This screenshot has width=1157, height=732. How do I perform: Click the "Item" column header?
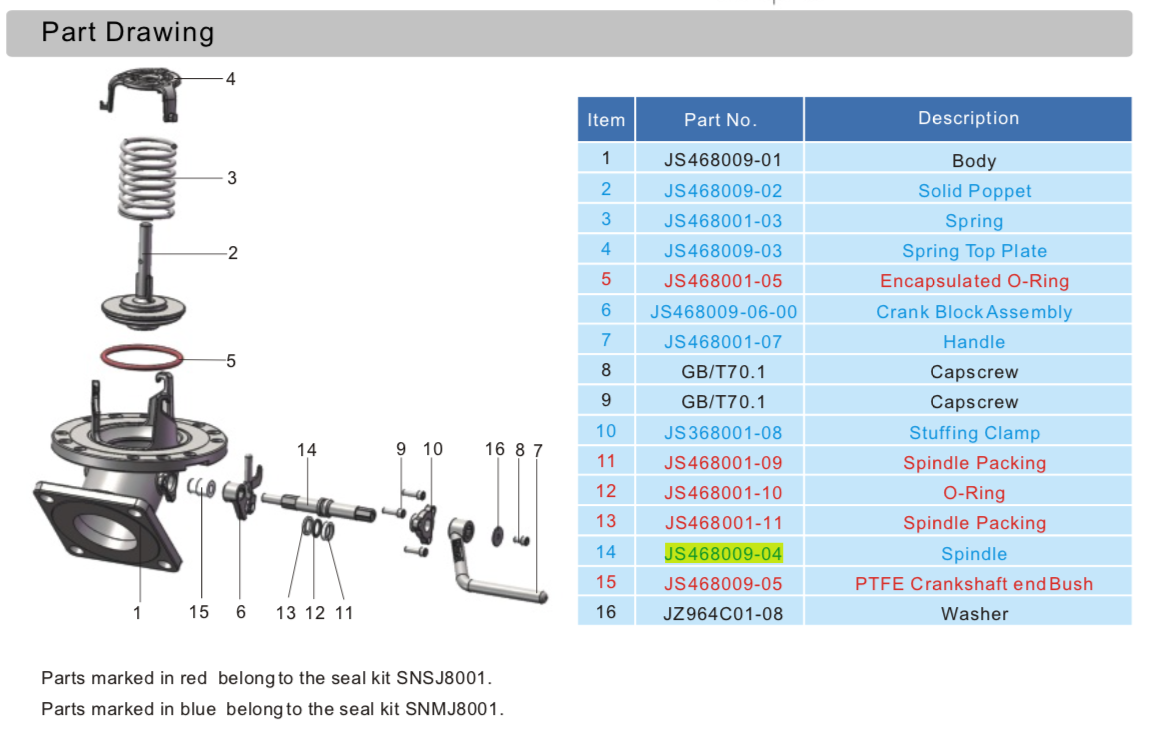pos(606,120)
